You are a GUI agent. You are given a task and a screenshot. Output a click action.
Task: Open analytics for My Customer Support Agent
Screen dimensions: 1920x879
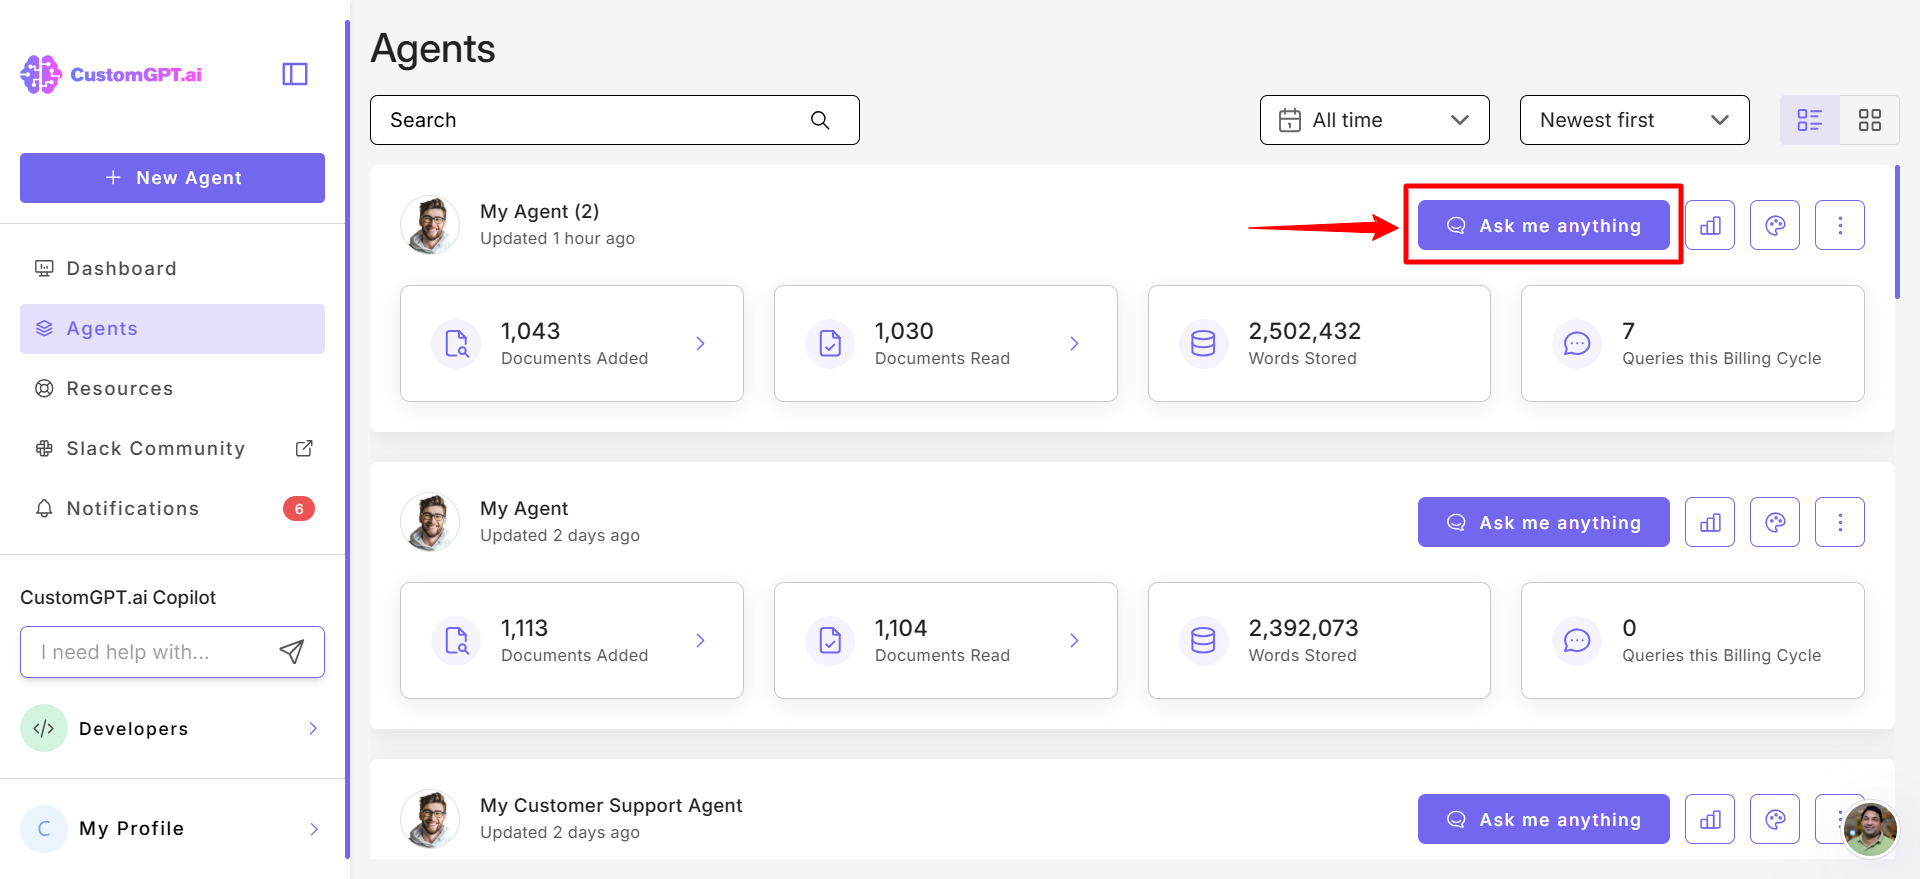point(1710,819)
